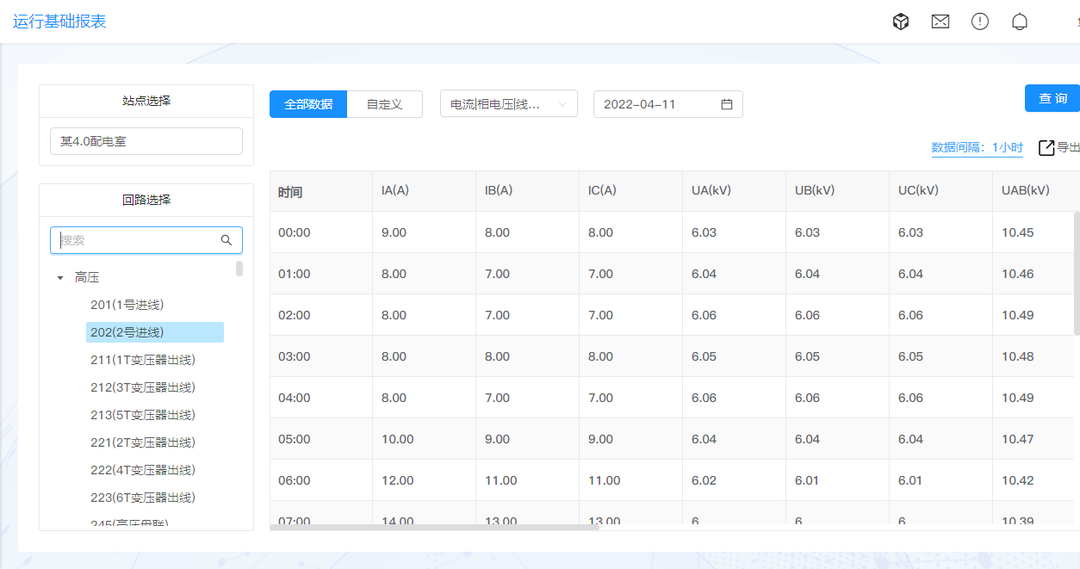The image size is (1080, 569).
Task: Select 201(1号进线) circuit
Action: pyautogui.click(x=127, y=305)
